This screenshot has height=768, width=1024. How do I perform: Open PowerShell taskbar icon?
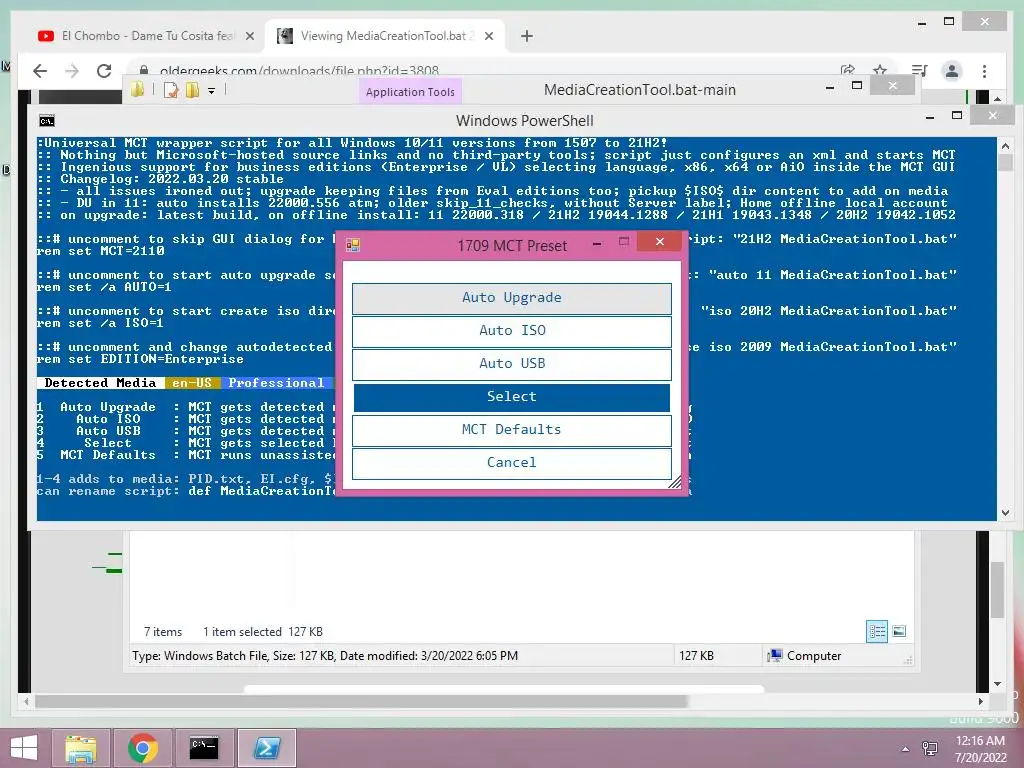266,748
